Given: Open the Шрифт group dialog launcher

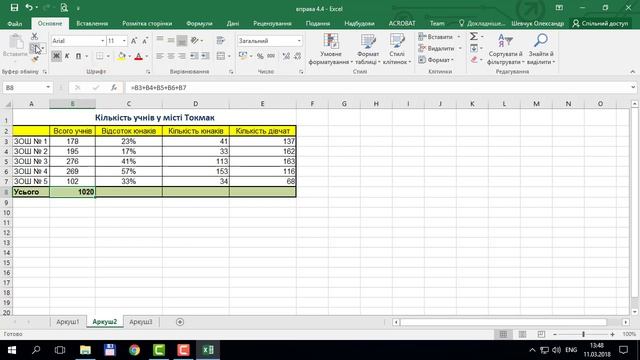Looking at the screenshot, I should pyautogui.click(x=148, y=72).
